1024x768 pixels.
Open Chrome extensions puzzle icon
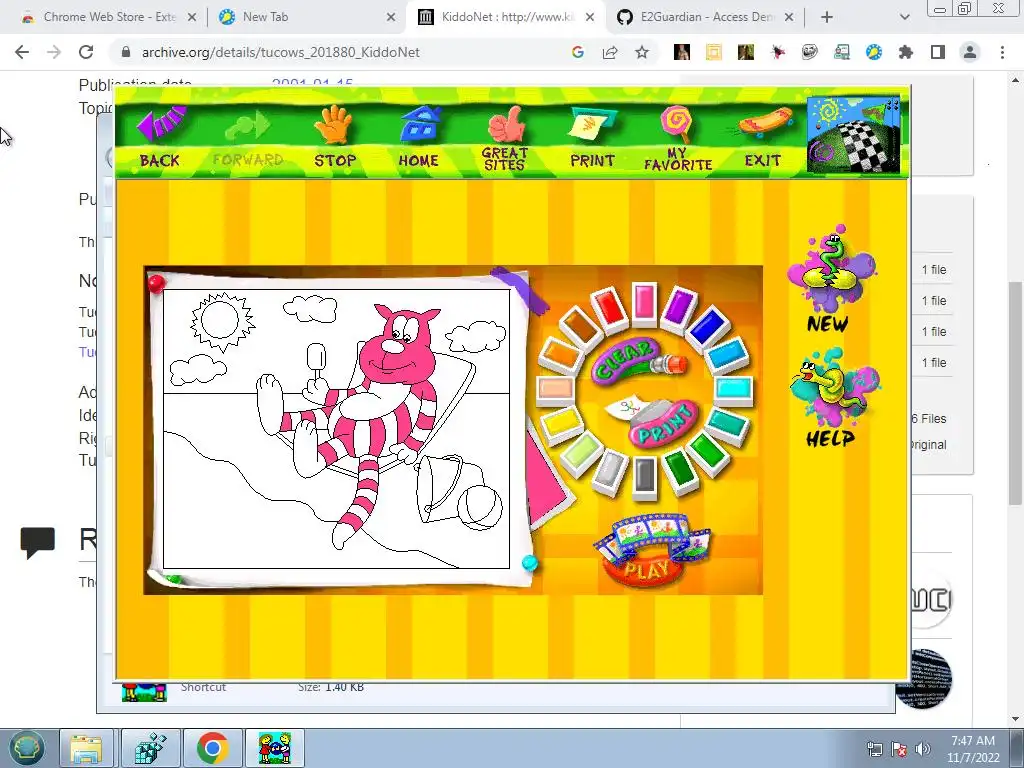906,52
